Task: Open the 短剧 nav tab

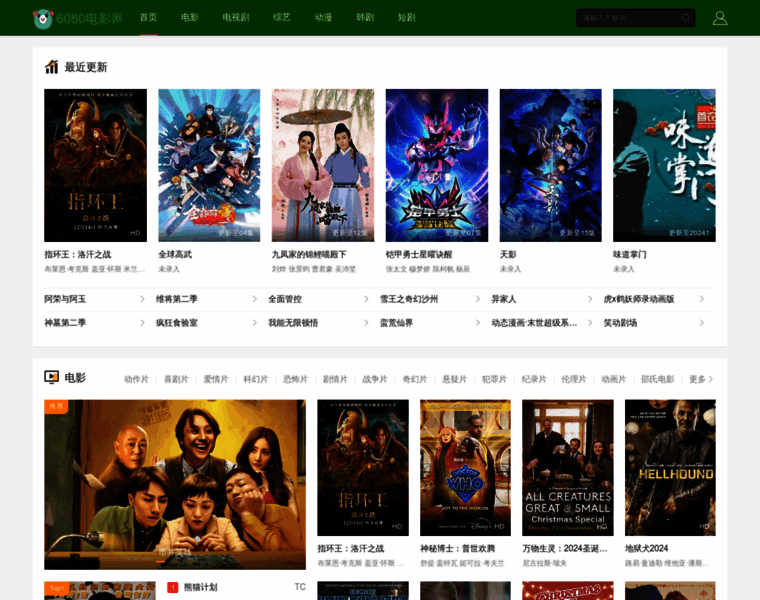Action: (407, 17)
